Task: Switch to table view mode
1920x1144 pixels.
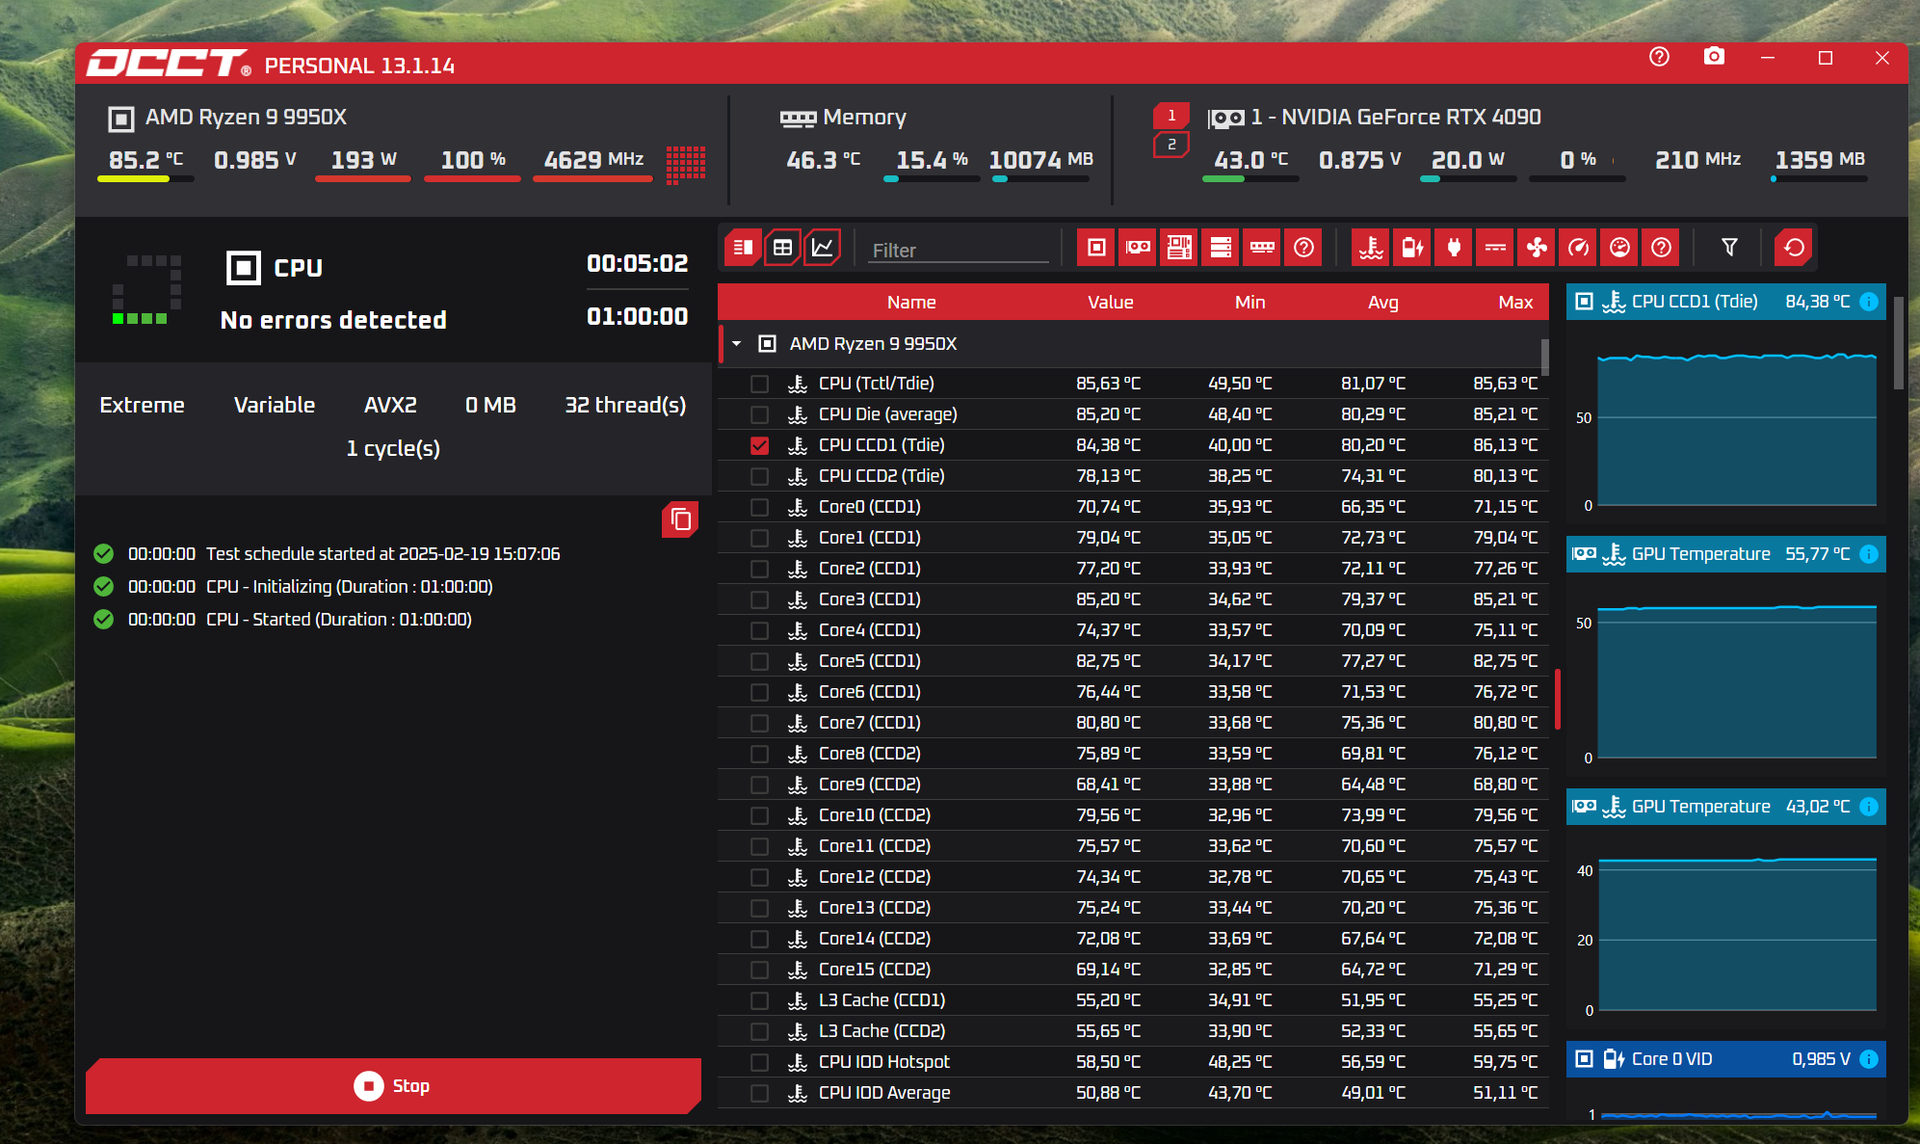Action: click(x=782, y=248)
